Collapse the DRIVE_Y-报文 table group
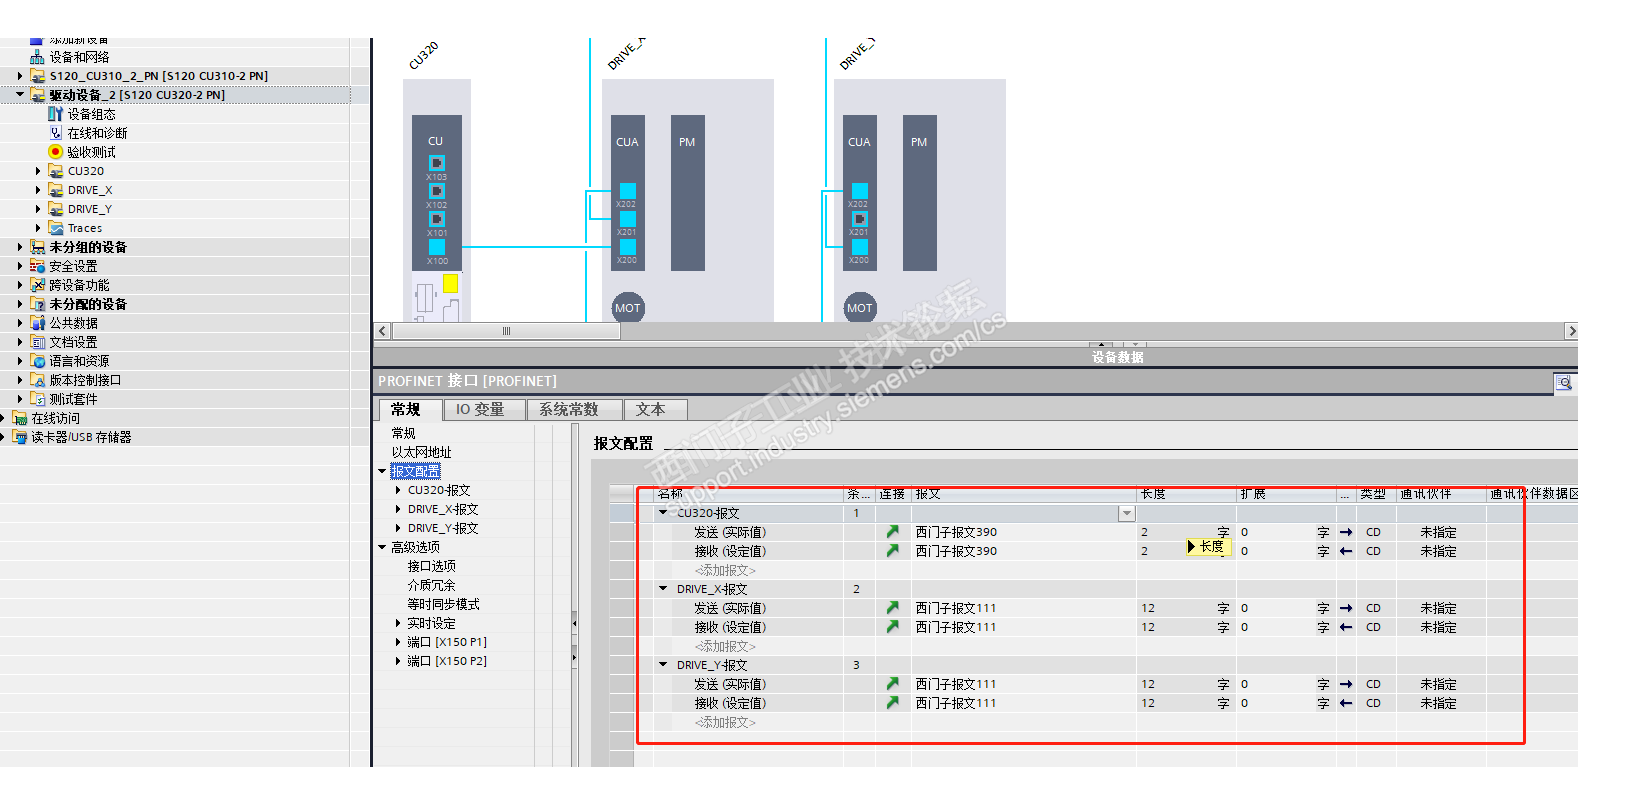The image size is (1650, 795). [663, 665]
